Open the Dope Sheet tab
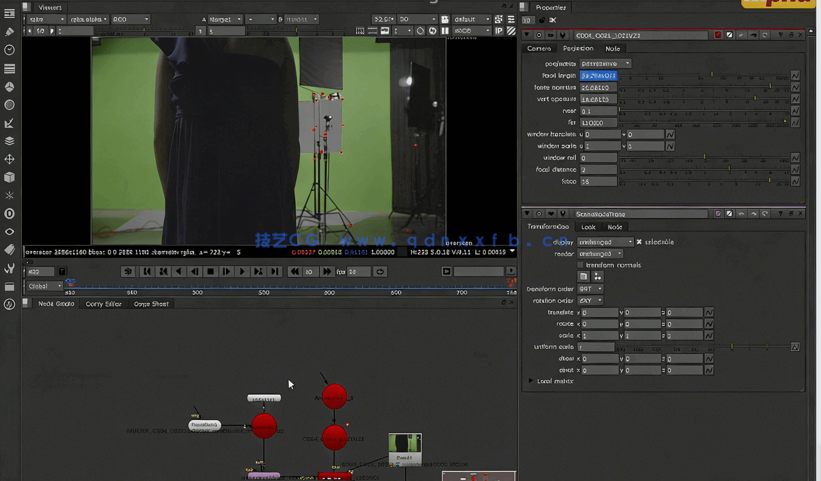821x481 pixels. pos(152,304)
